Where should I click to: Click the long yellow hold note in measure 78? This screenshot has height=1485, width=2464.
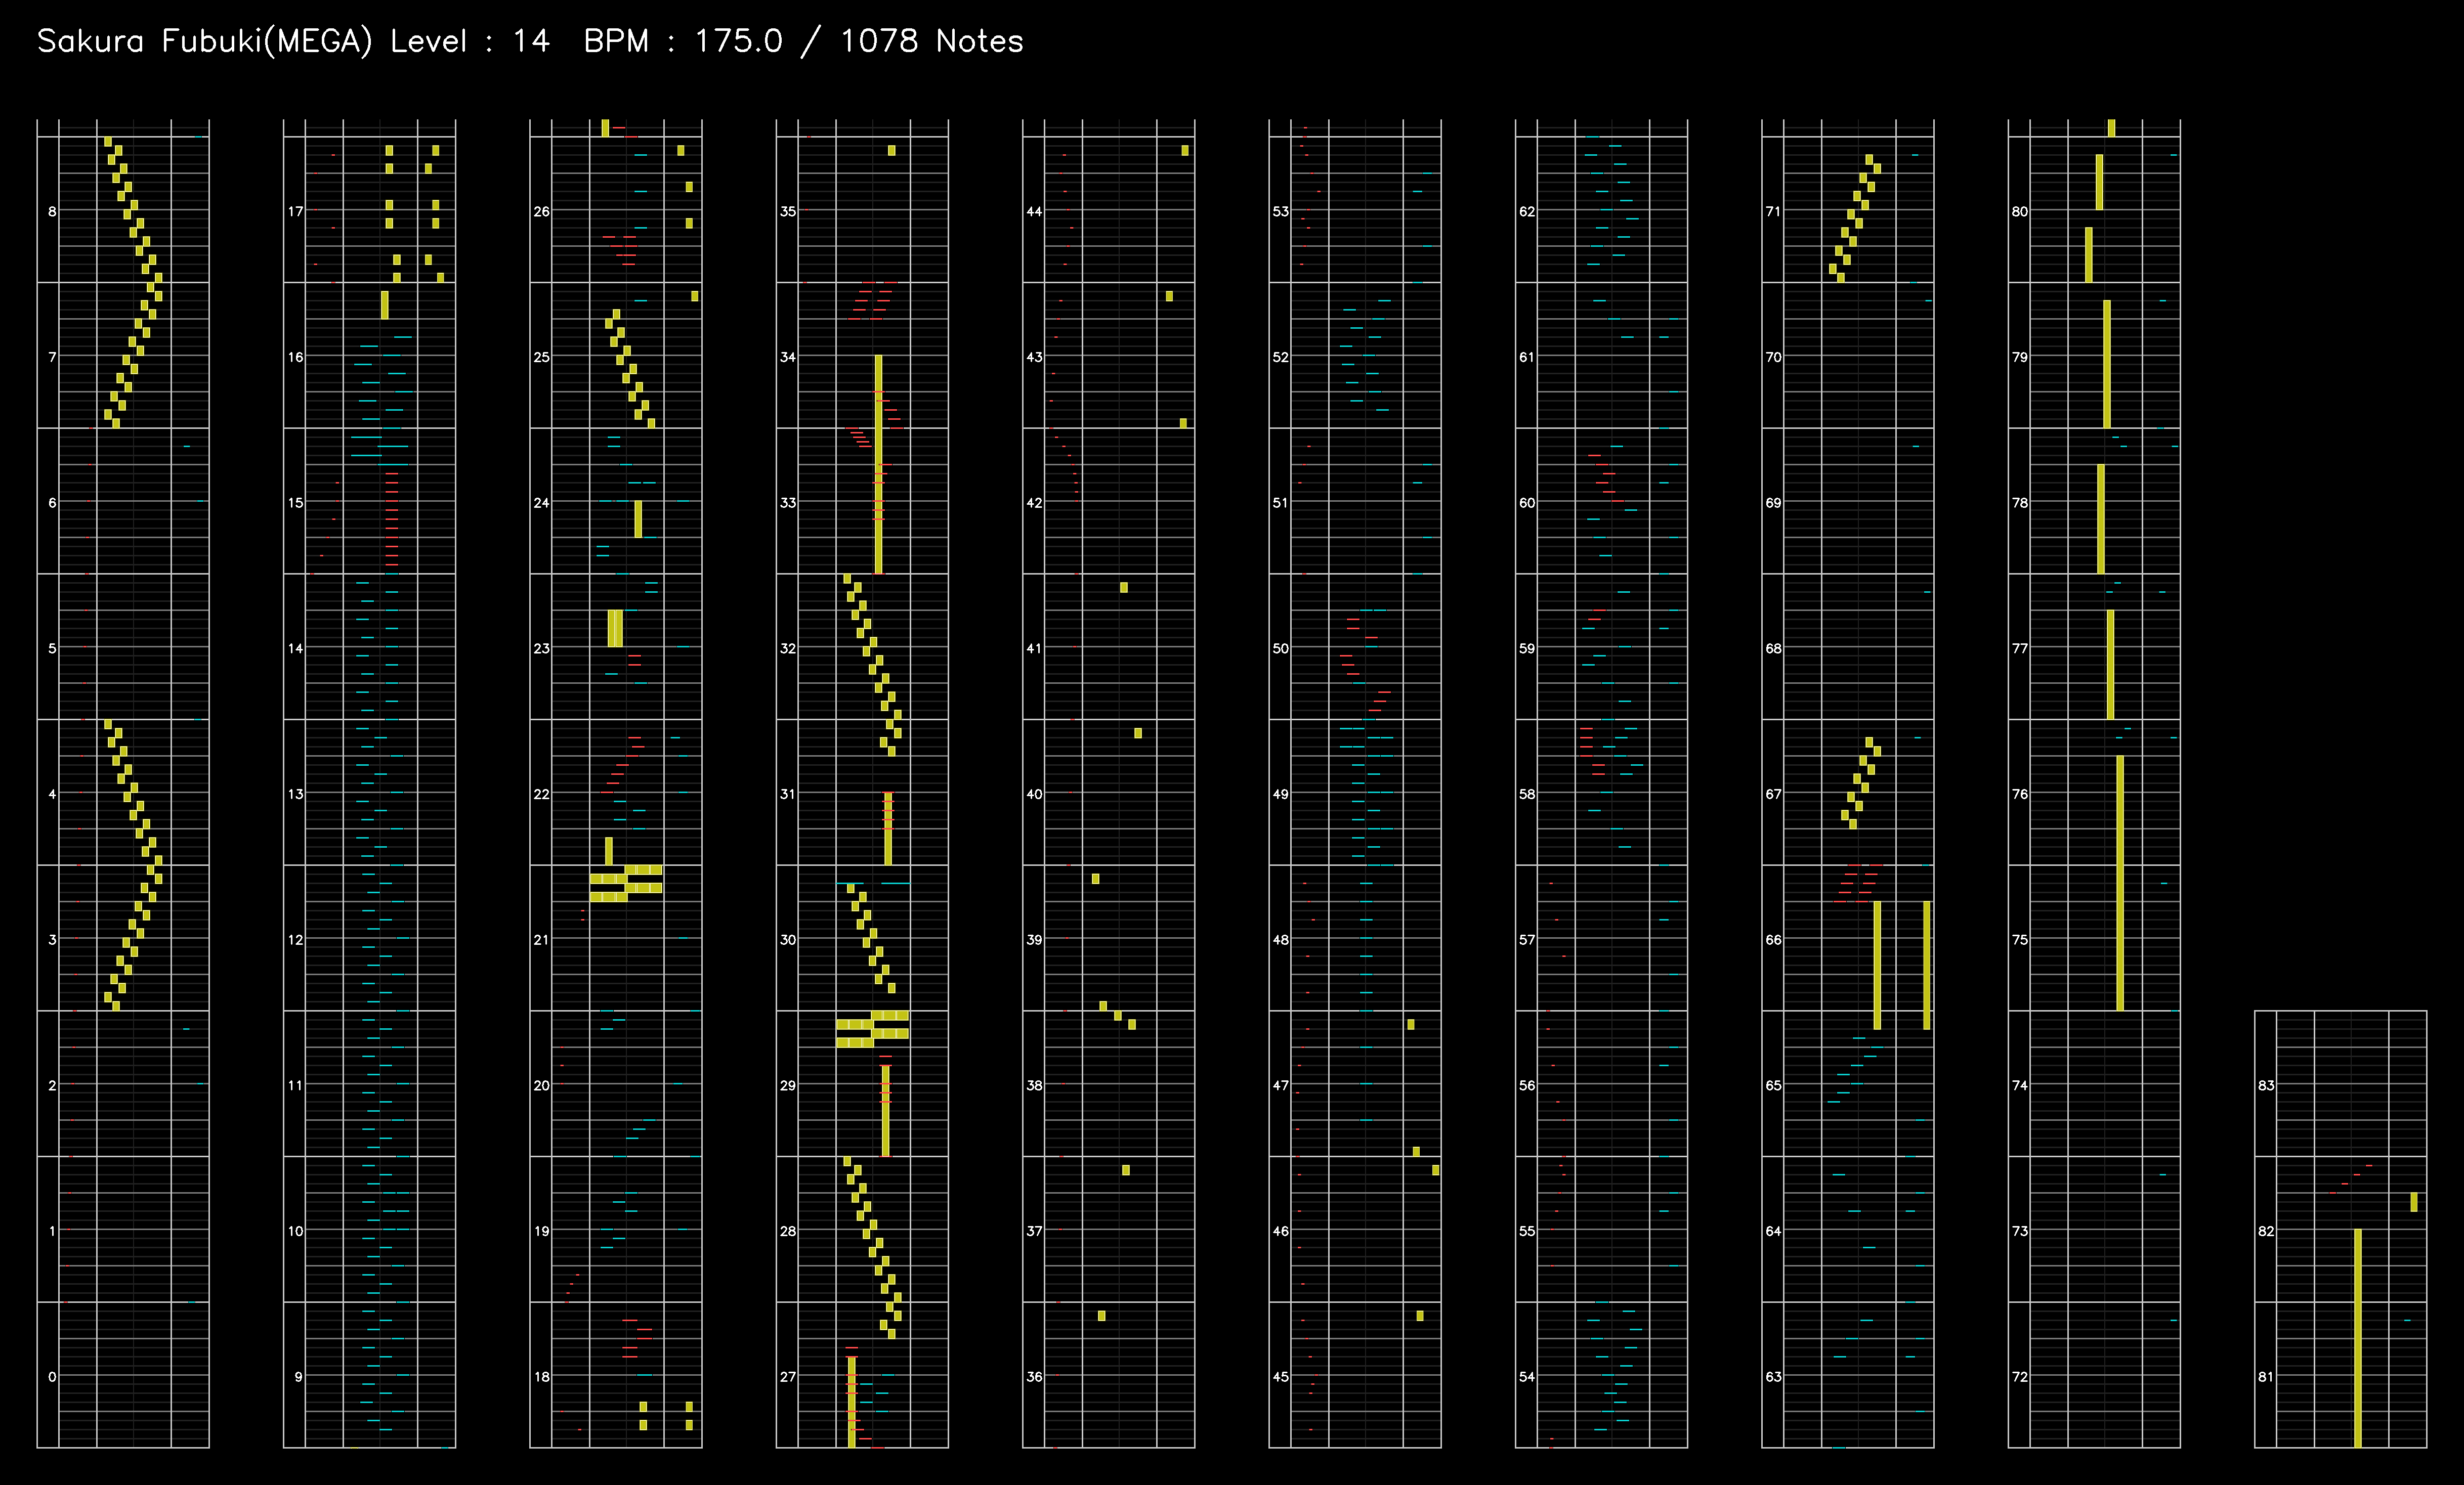(x=2100, y=518)
